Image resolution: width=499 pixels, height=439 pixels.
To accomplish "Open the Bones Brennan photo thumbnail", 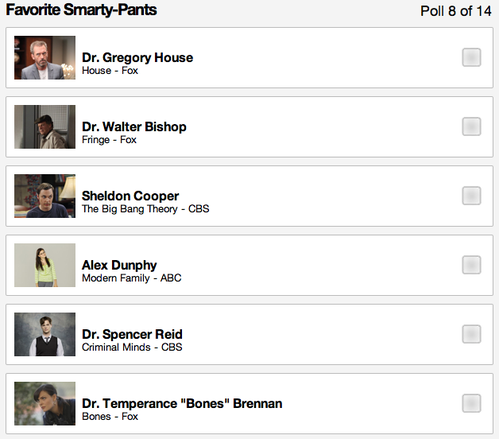I will click(x=45, y=403).
